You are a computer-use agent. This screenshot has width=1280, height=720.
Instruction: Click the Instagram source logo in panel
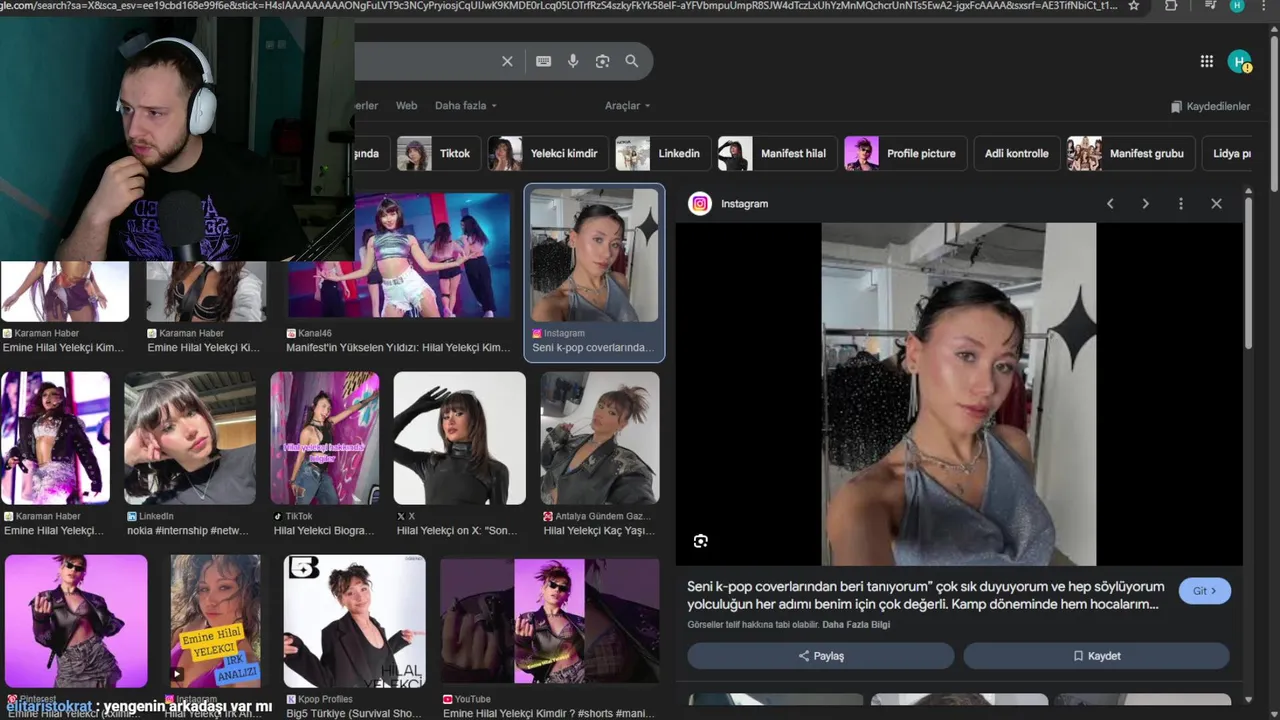pyautogui.click(x=700, y=203)
